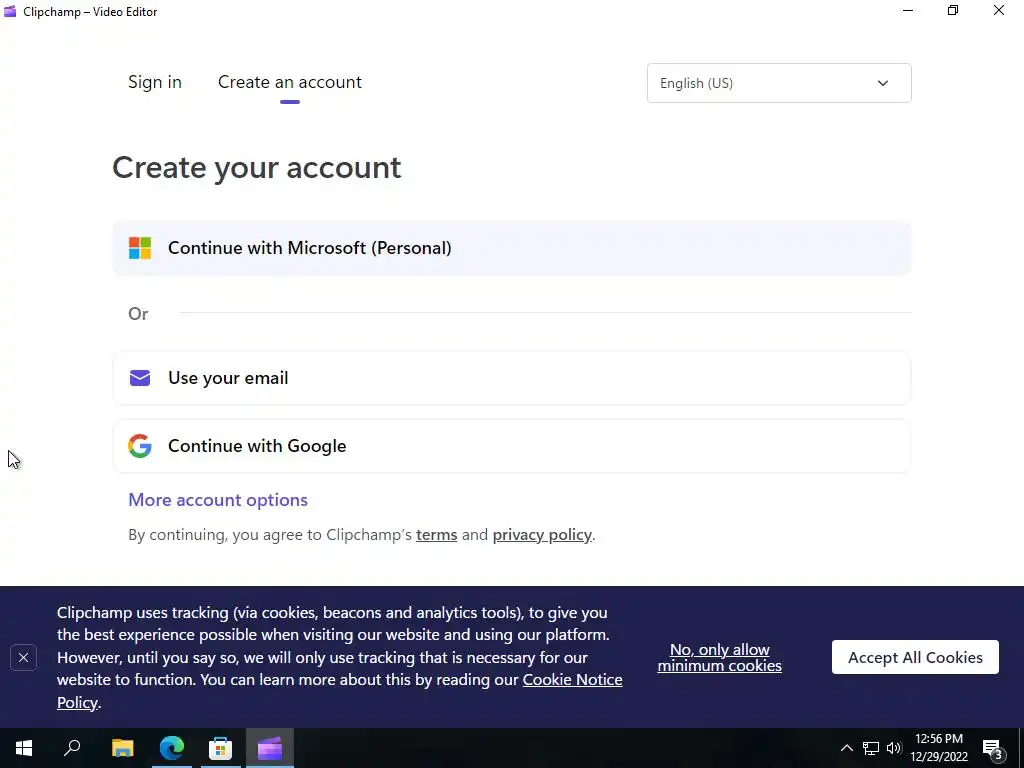Open the privacy policy link
Image resolution: width=1024 pixels, height=768 pixels.
(x=542, y=535)
